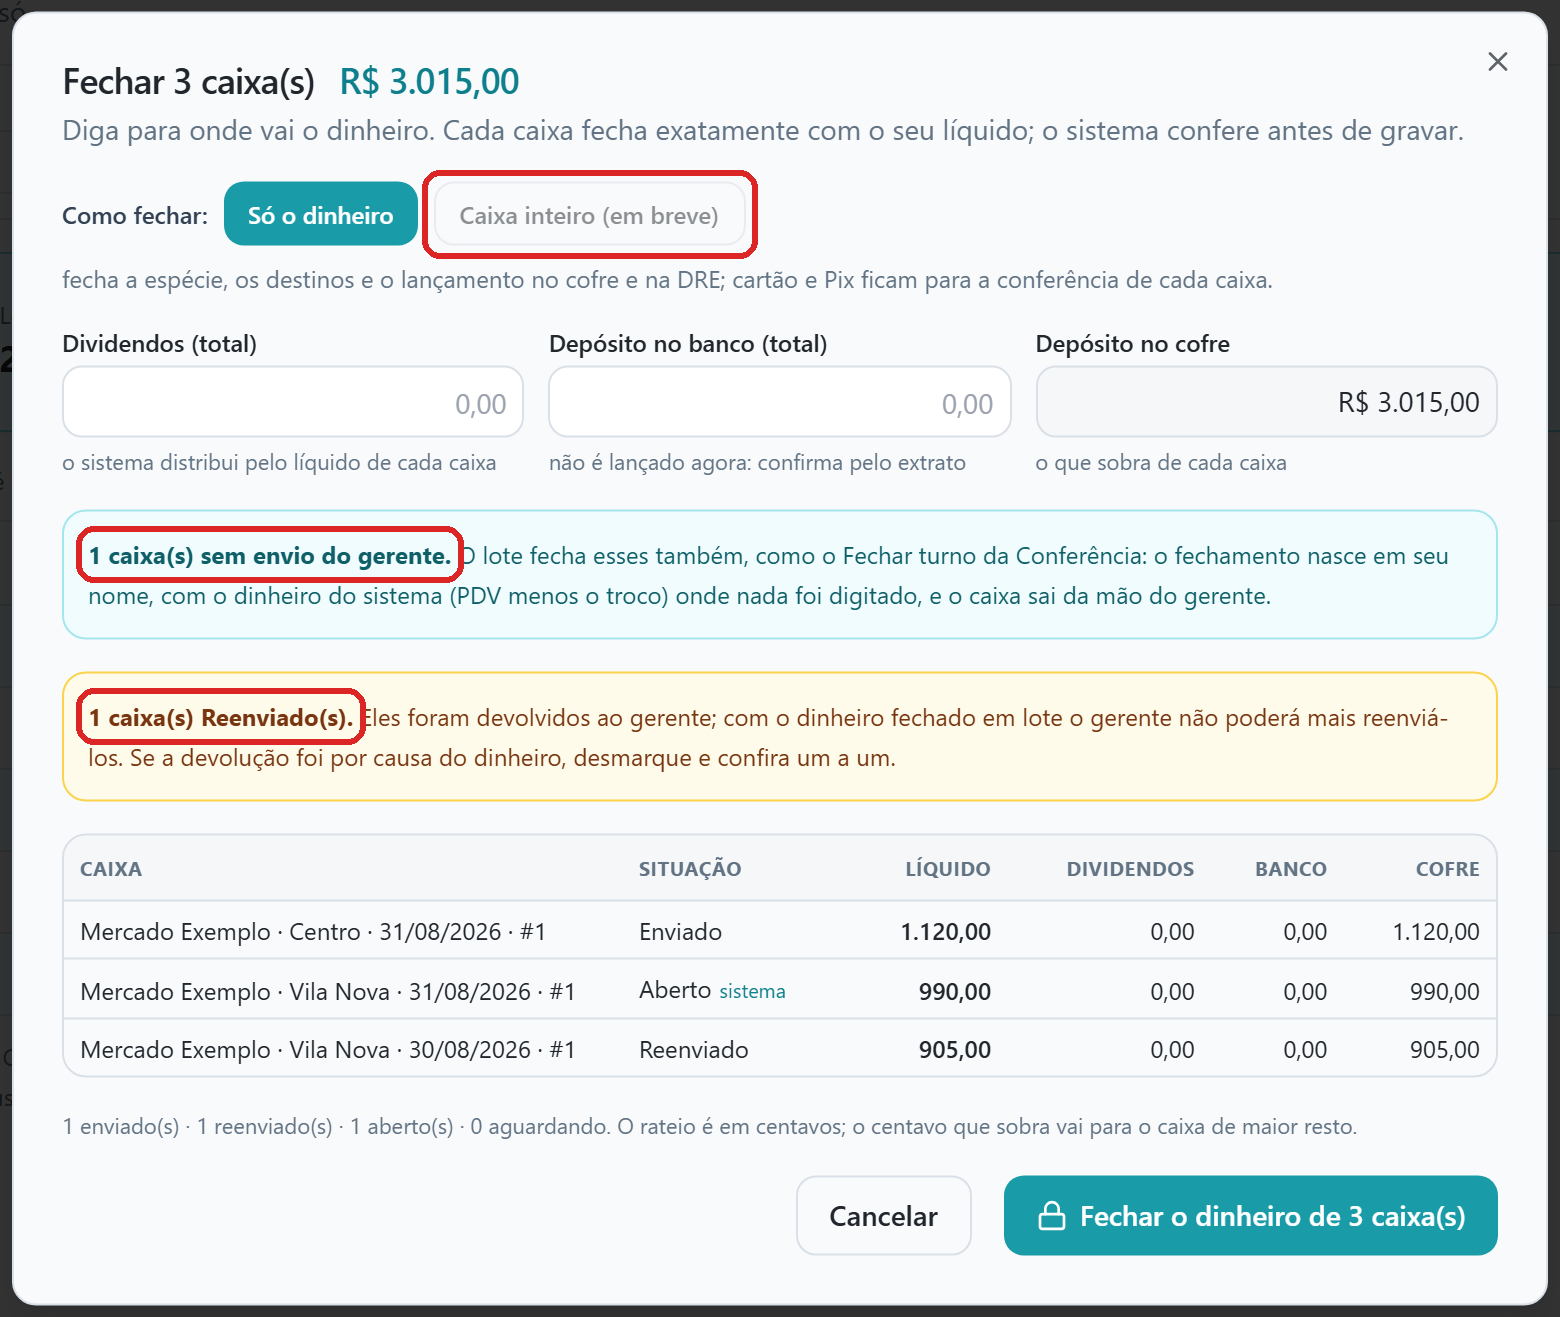The height and width of the screenshot is (1317, 1560).
Task: Focus the Depósito no banco (total) field
Action: (780, 402)
